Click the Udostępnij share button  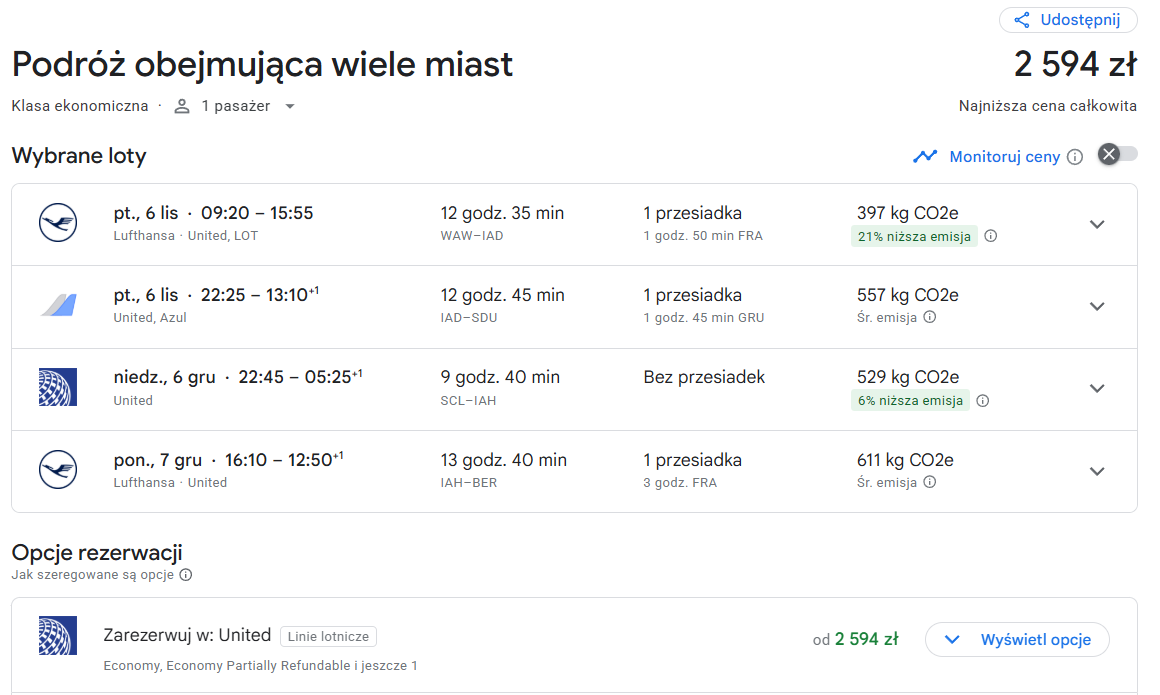[x=1068, y=20]
